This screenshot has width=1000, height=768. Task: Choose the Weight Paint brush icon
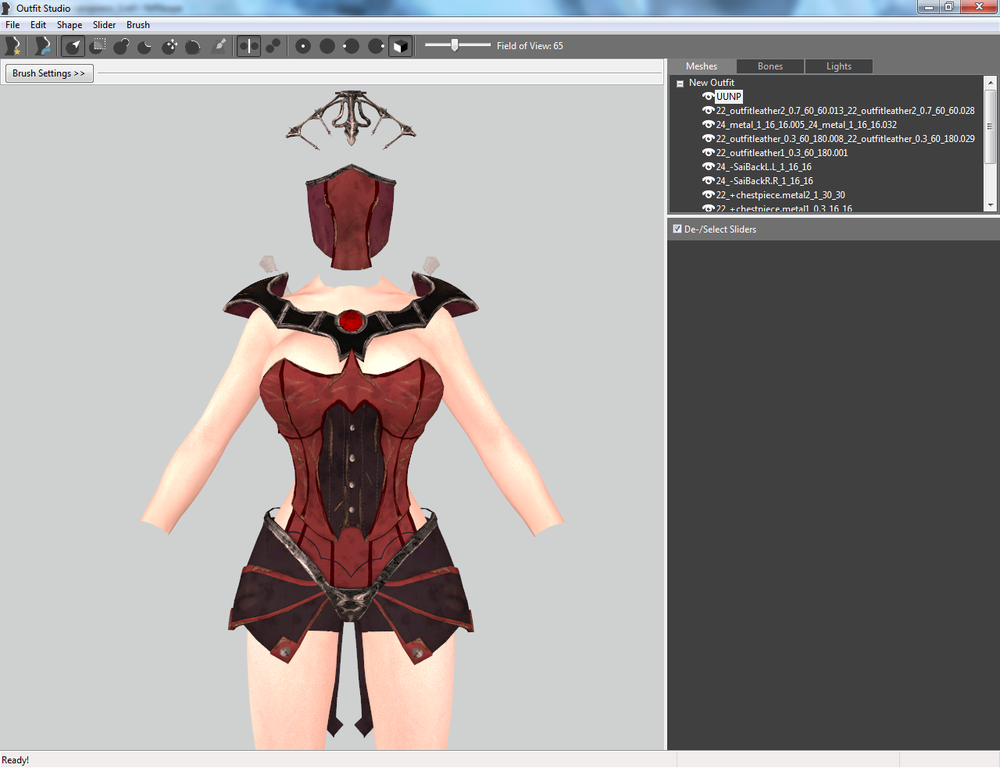click(219, 46)
